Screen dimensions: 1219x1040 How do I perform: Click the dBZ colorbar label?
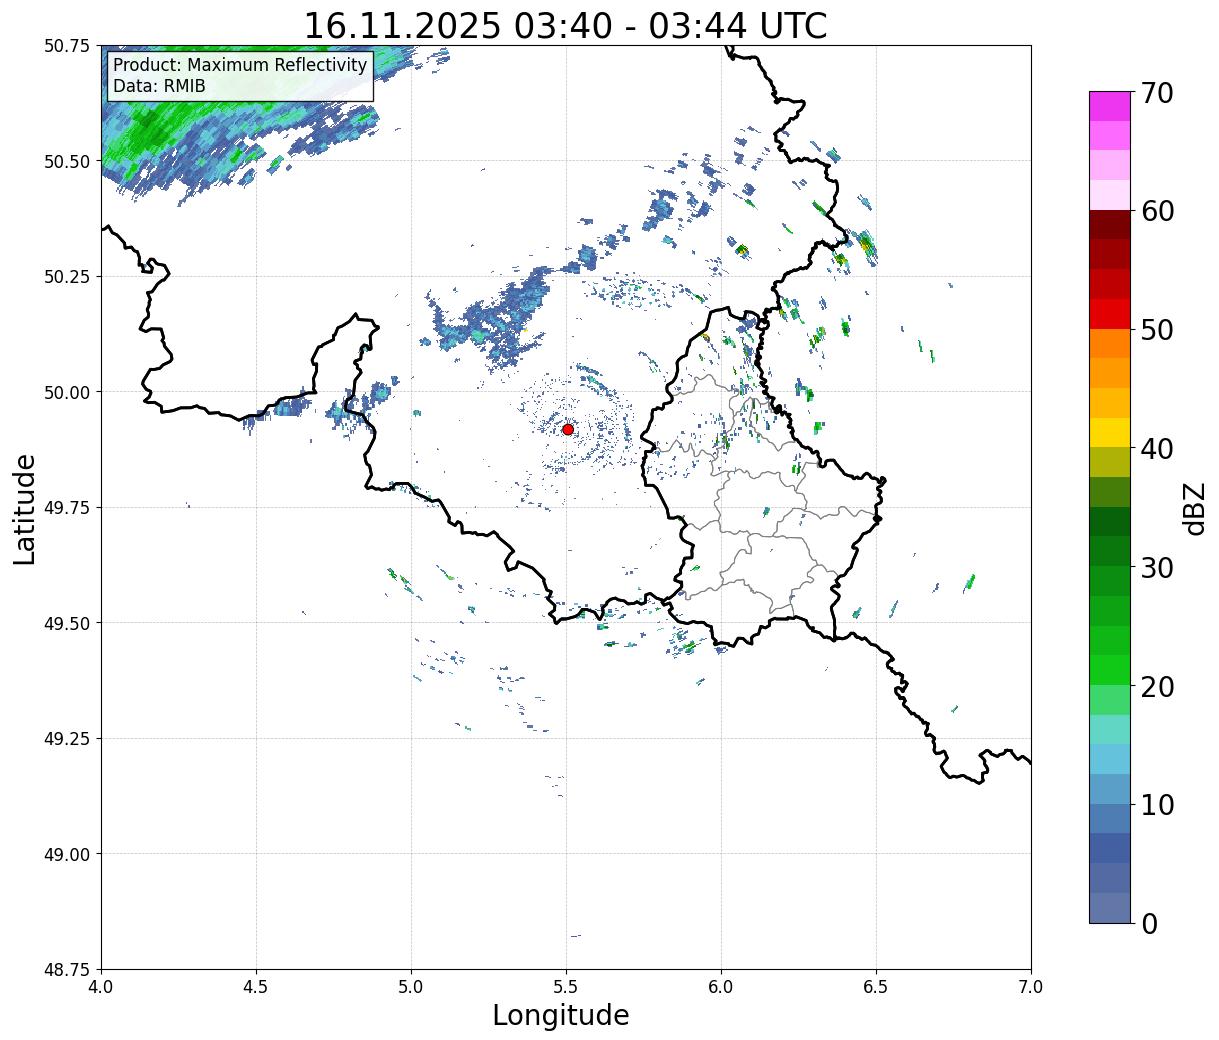(1194, 507)
